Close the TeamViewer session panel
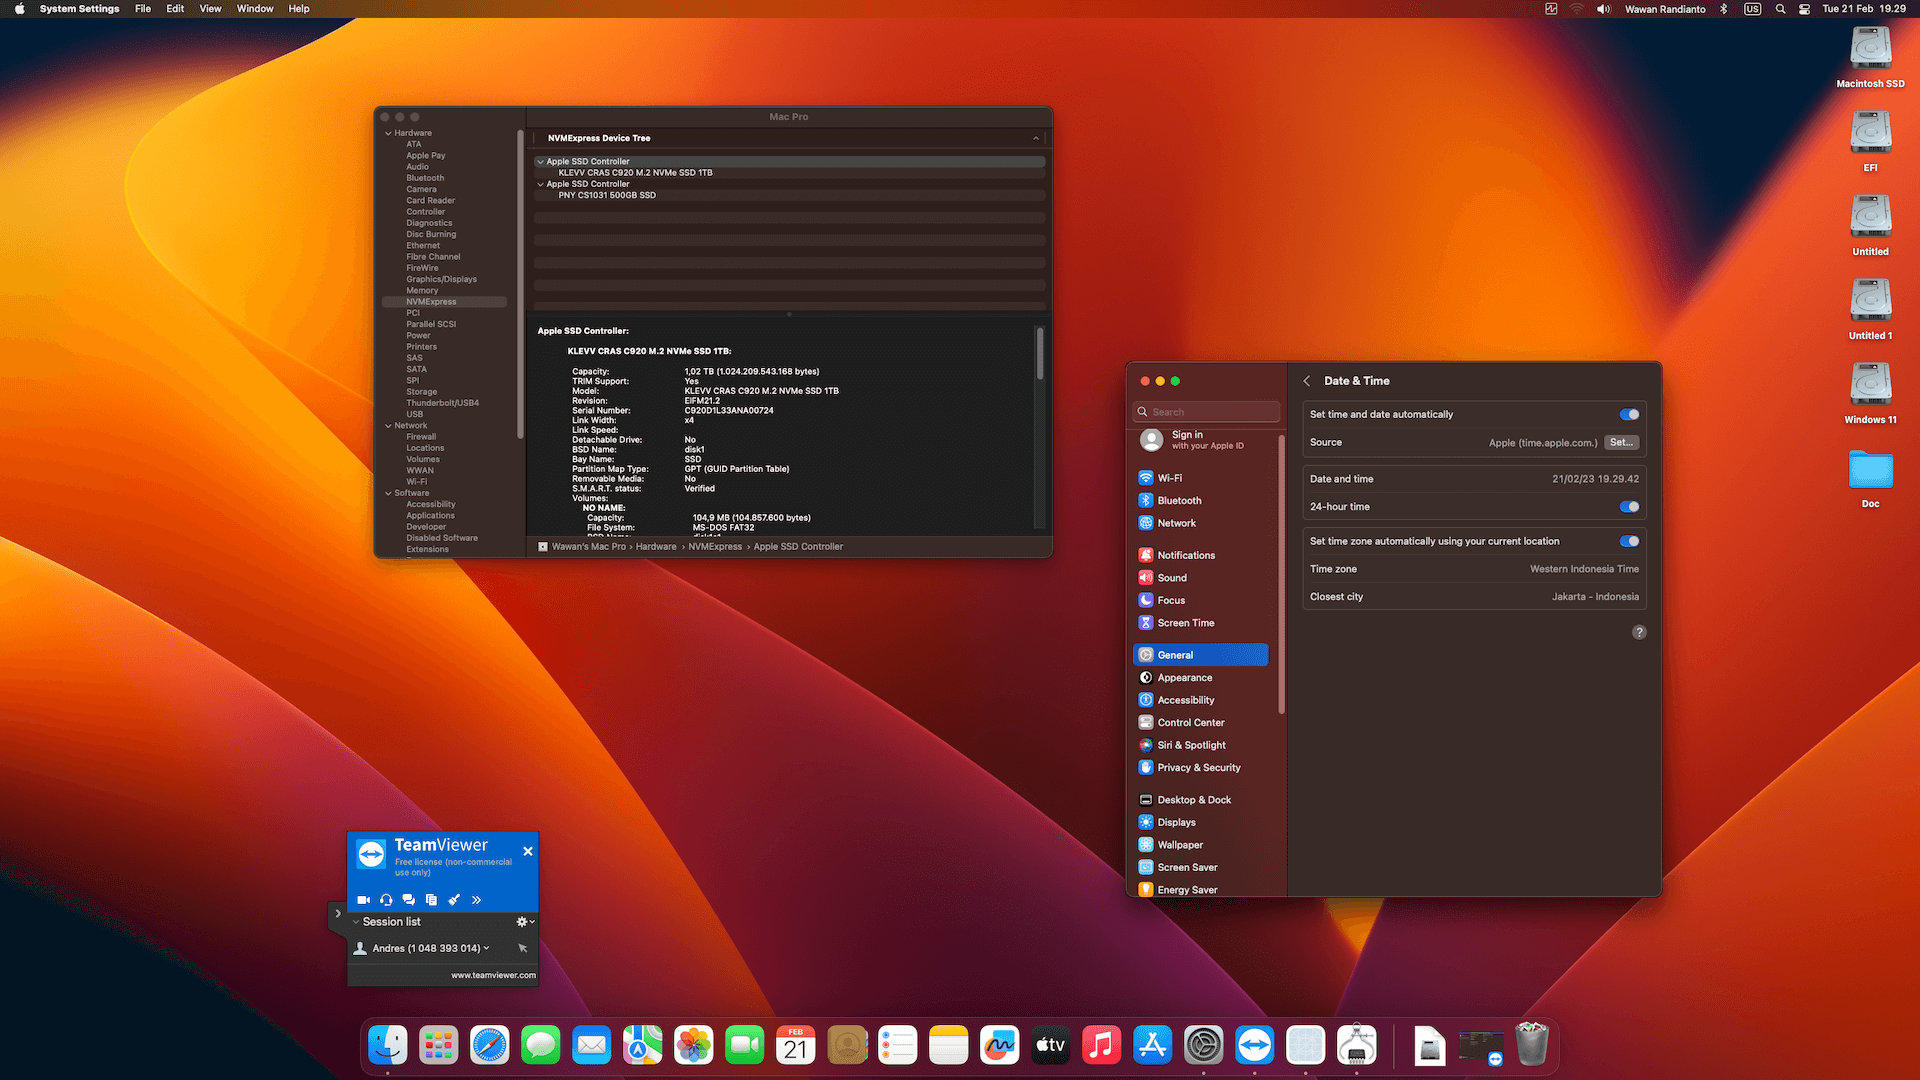This screenshot has width=1920, height=1080. [528, 851]
